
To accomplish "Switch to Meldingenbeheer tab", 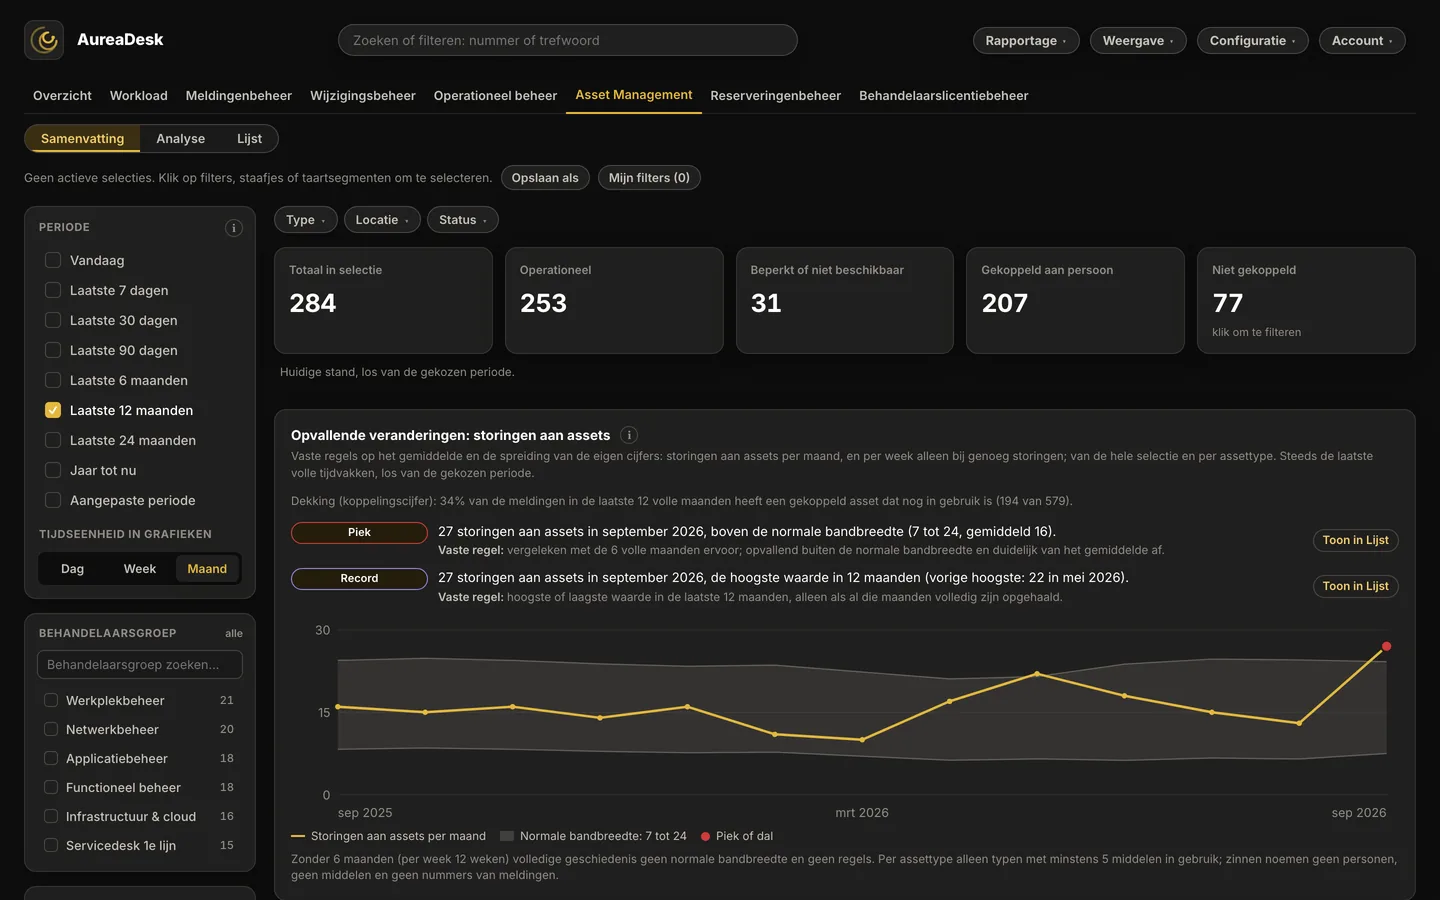I will click(x=239, y=96).
